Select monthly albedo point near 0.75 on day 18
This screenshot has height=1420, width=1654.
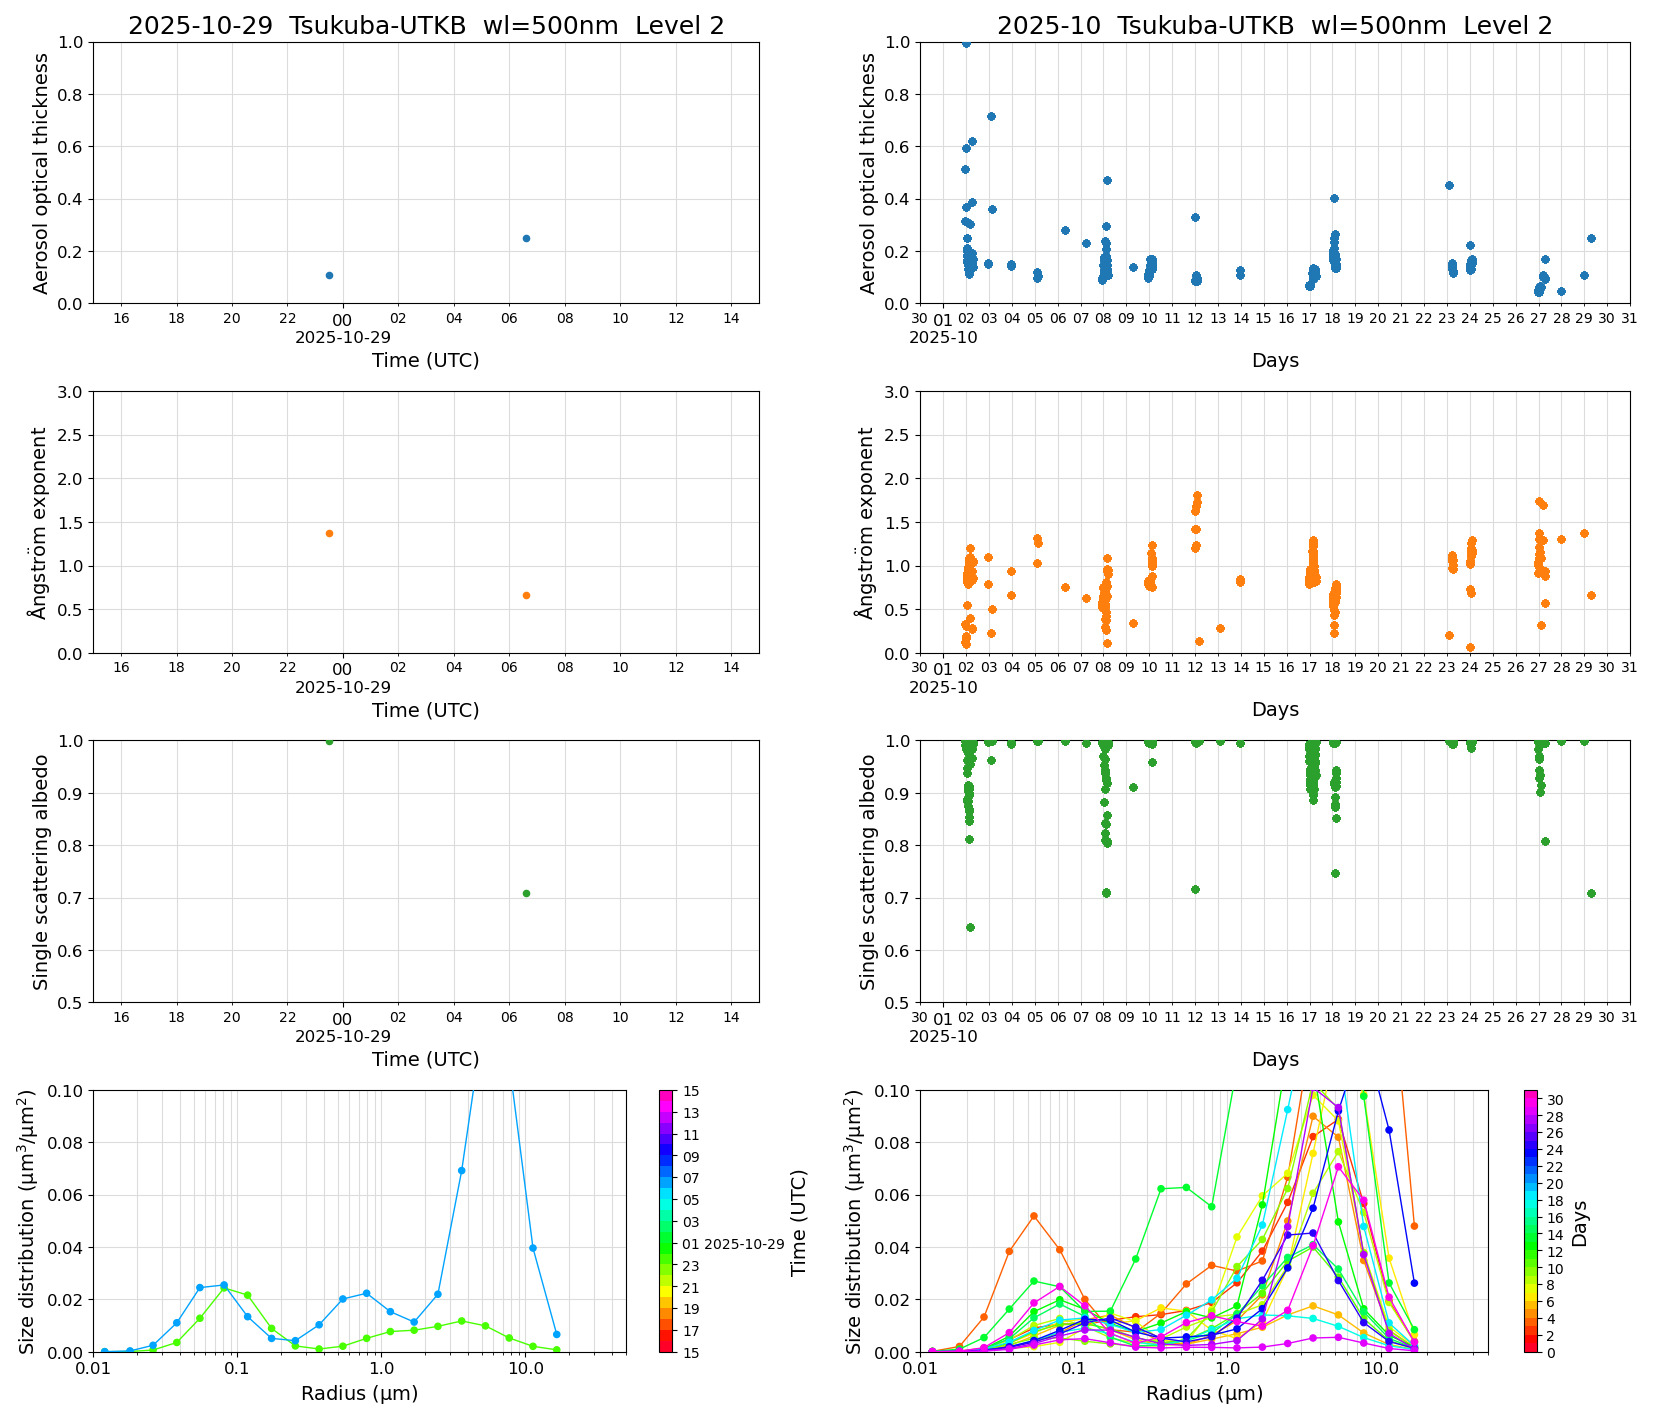pos(1335,873)
